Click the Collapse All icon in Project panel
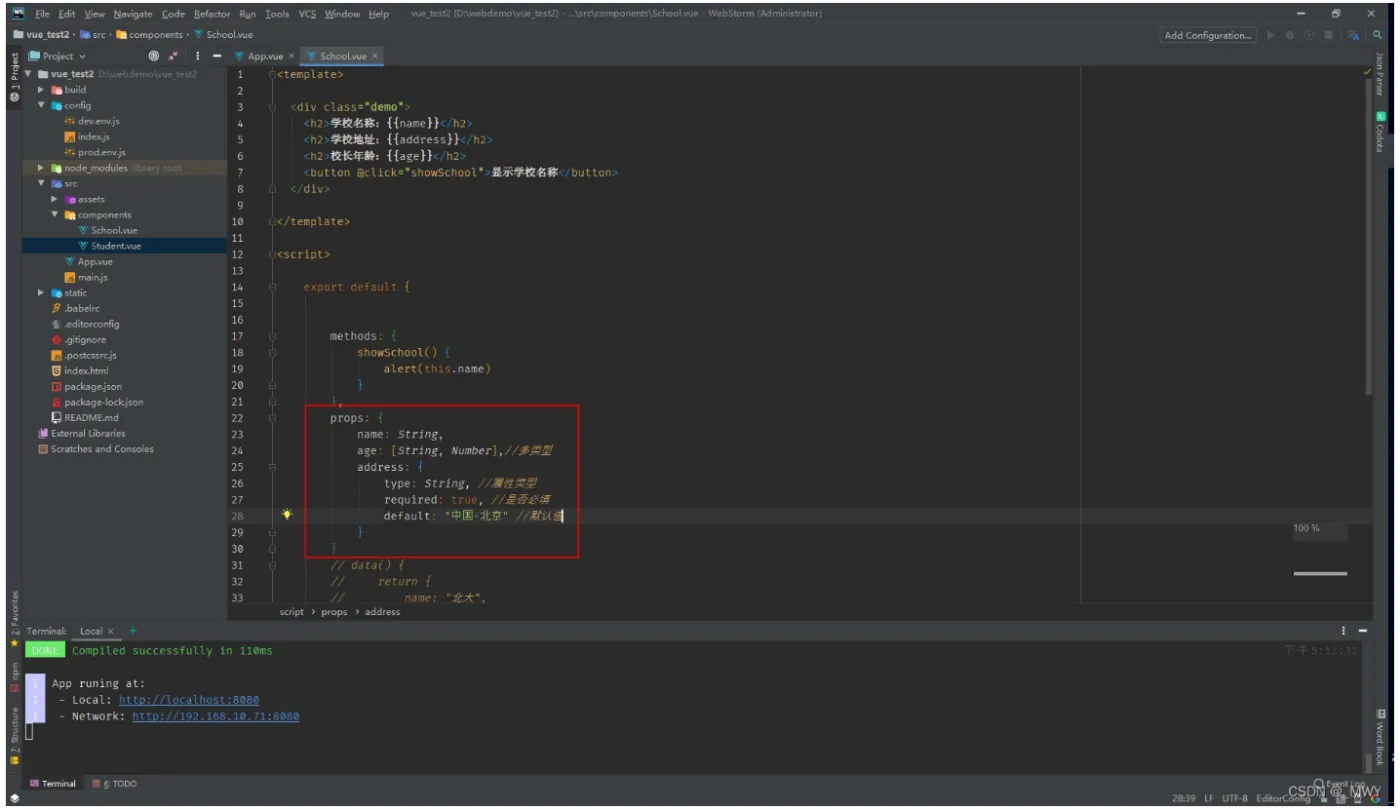The image size is (1400, 810). 172,56
